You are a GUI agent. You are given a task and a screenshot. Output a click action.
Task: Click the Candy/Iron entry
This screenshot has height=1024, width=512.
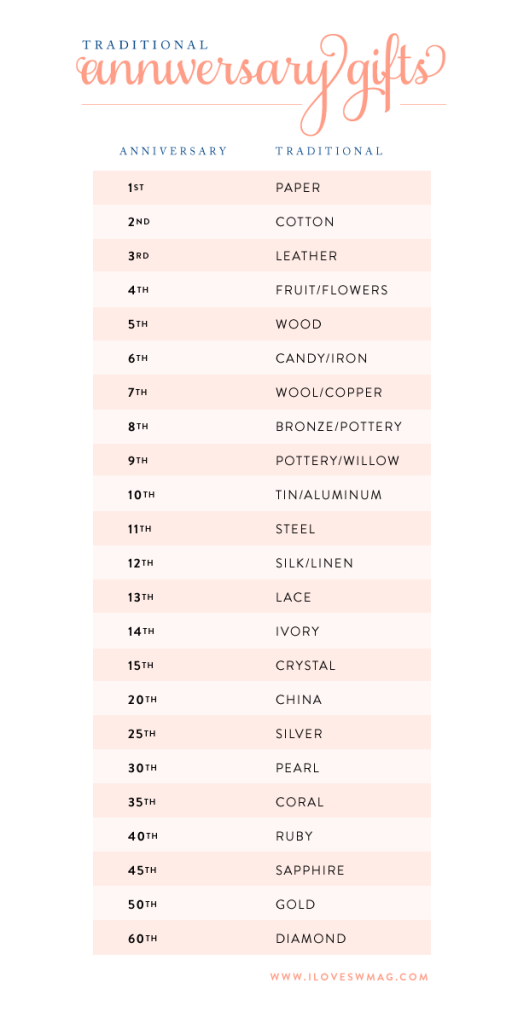tap(321, 359)
